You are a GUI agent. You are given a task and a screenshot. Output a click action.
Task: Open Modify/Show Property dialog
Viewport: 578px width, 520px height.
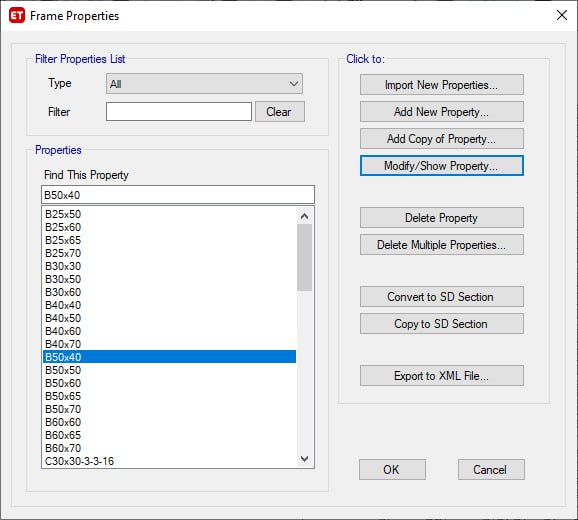click(442, 165)
